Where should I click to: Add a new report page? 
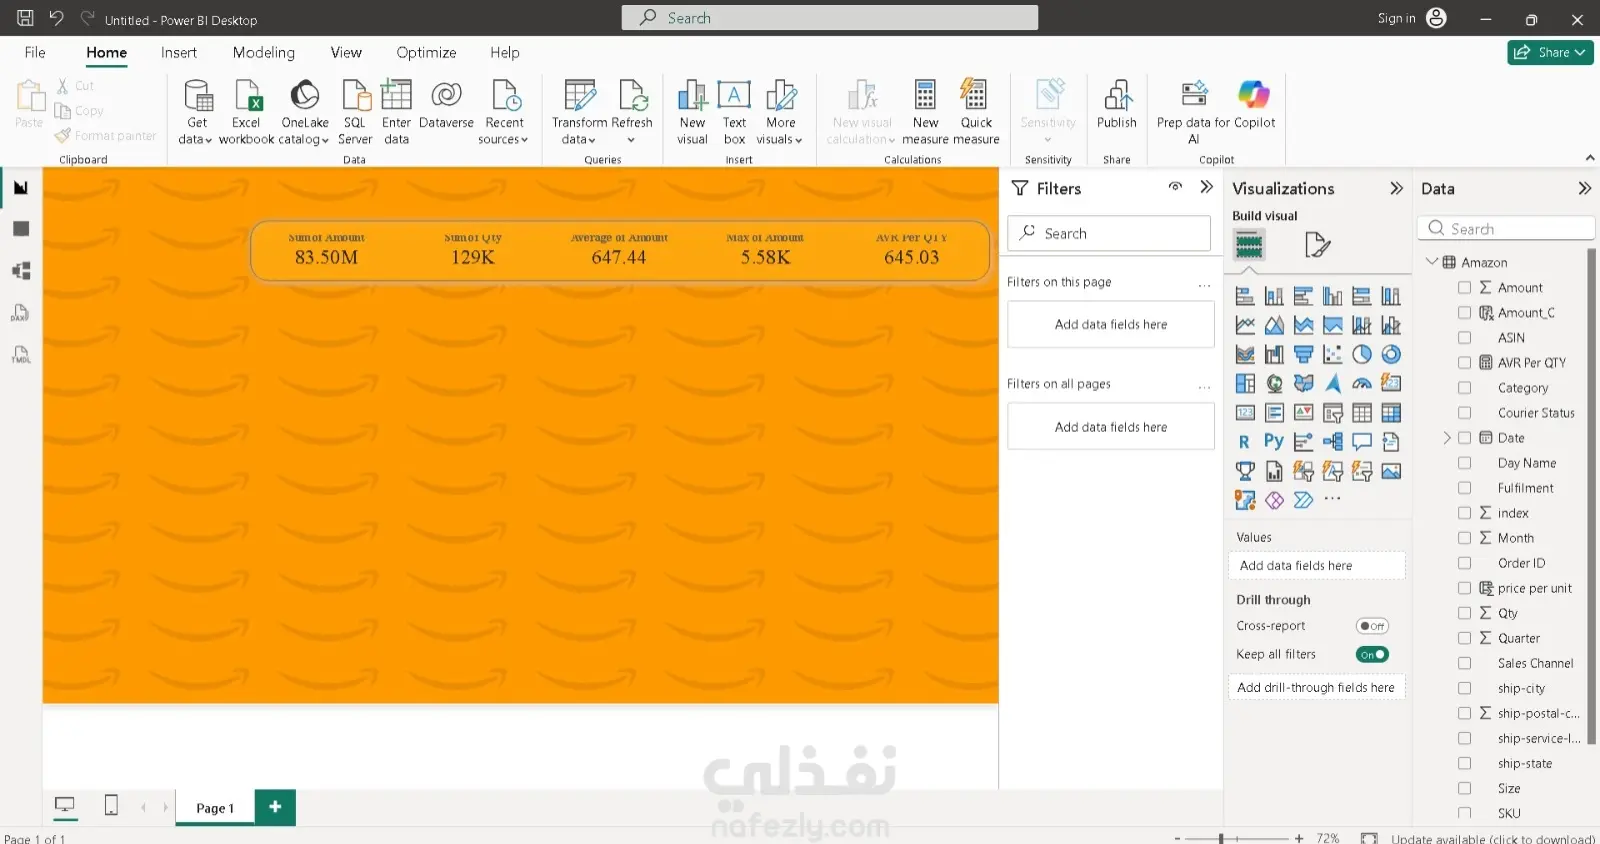pyautogui.click(x=275, y=807)
